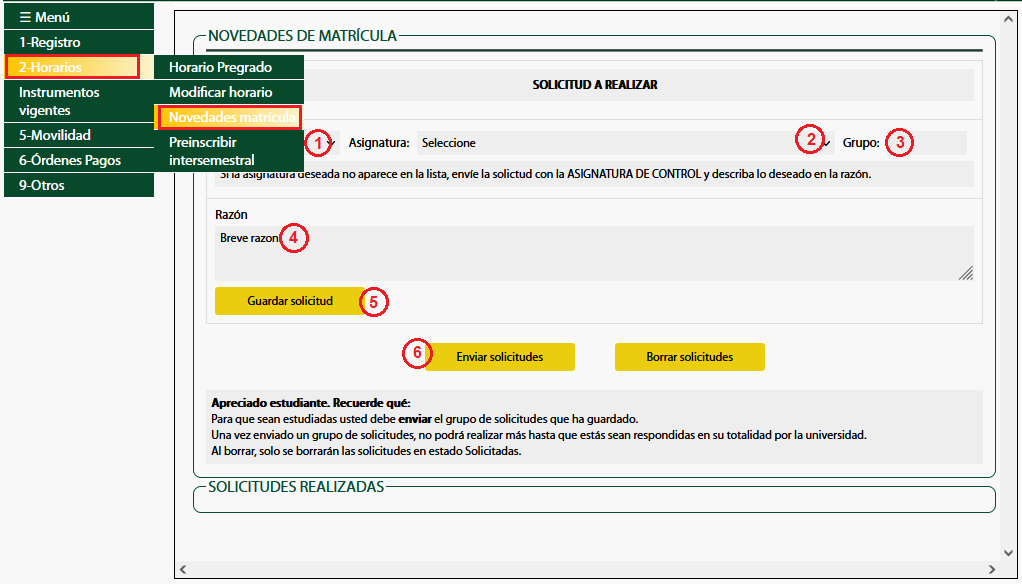Click the Guardar solicitud button
The width and height of the screenshot is (1022, 586).
click(x=290, y=301)
